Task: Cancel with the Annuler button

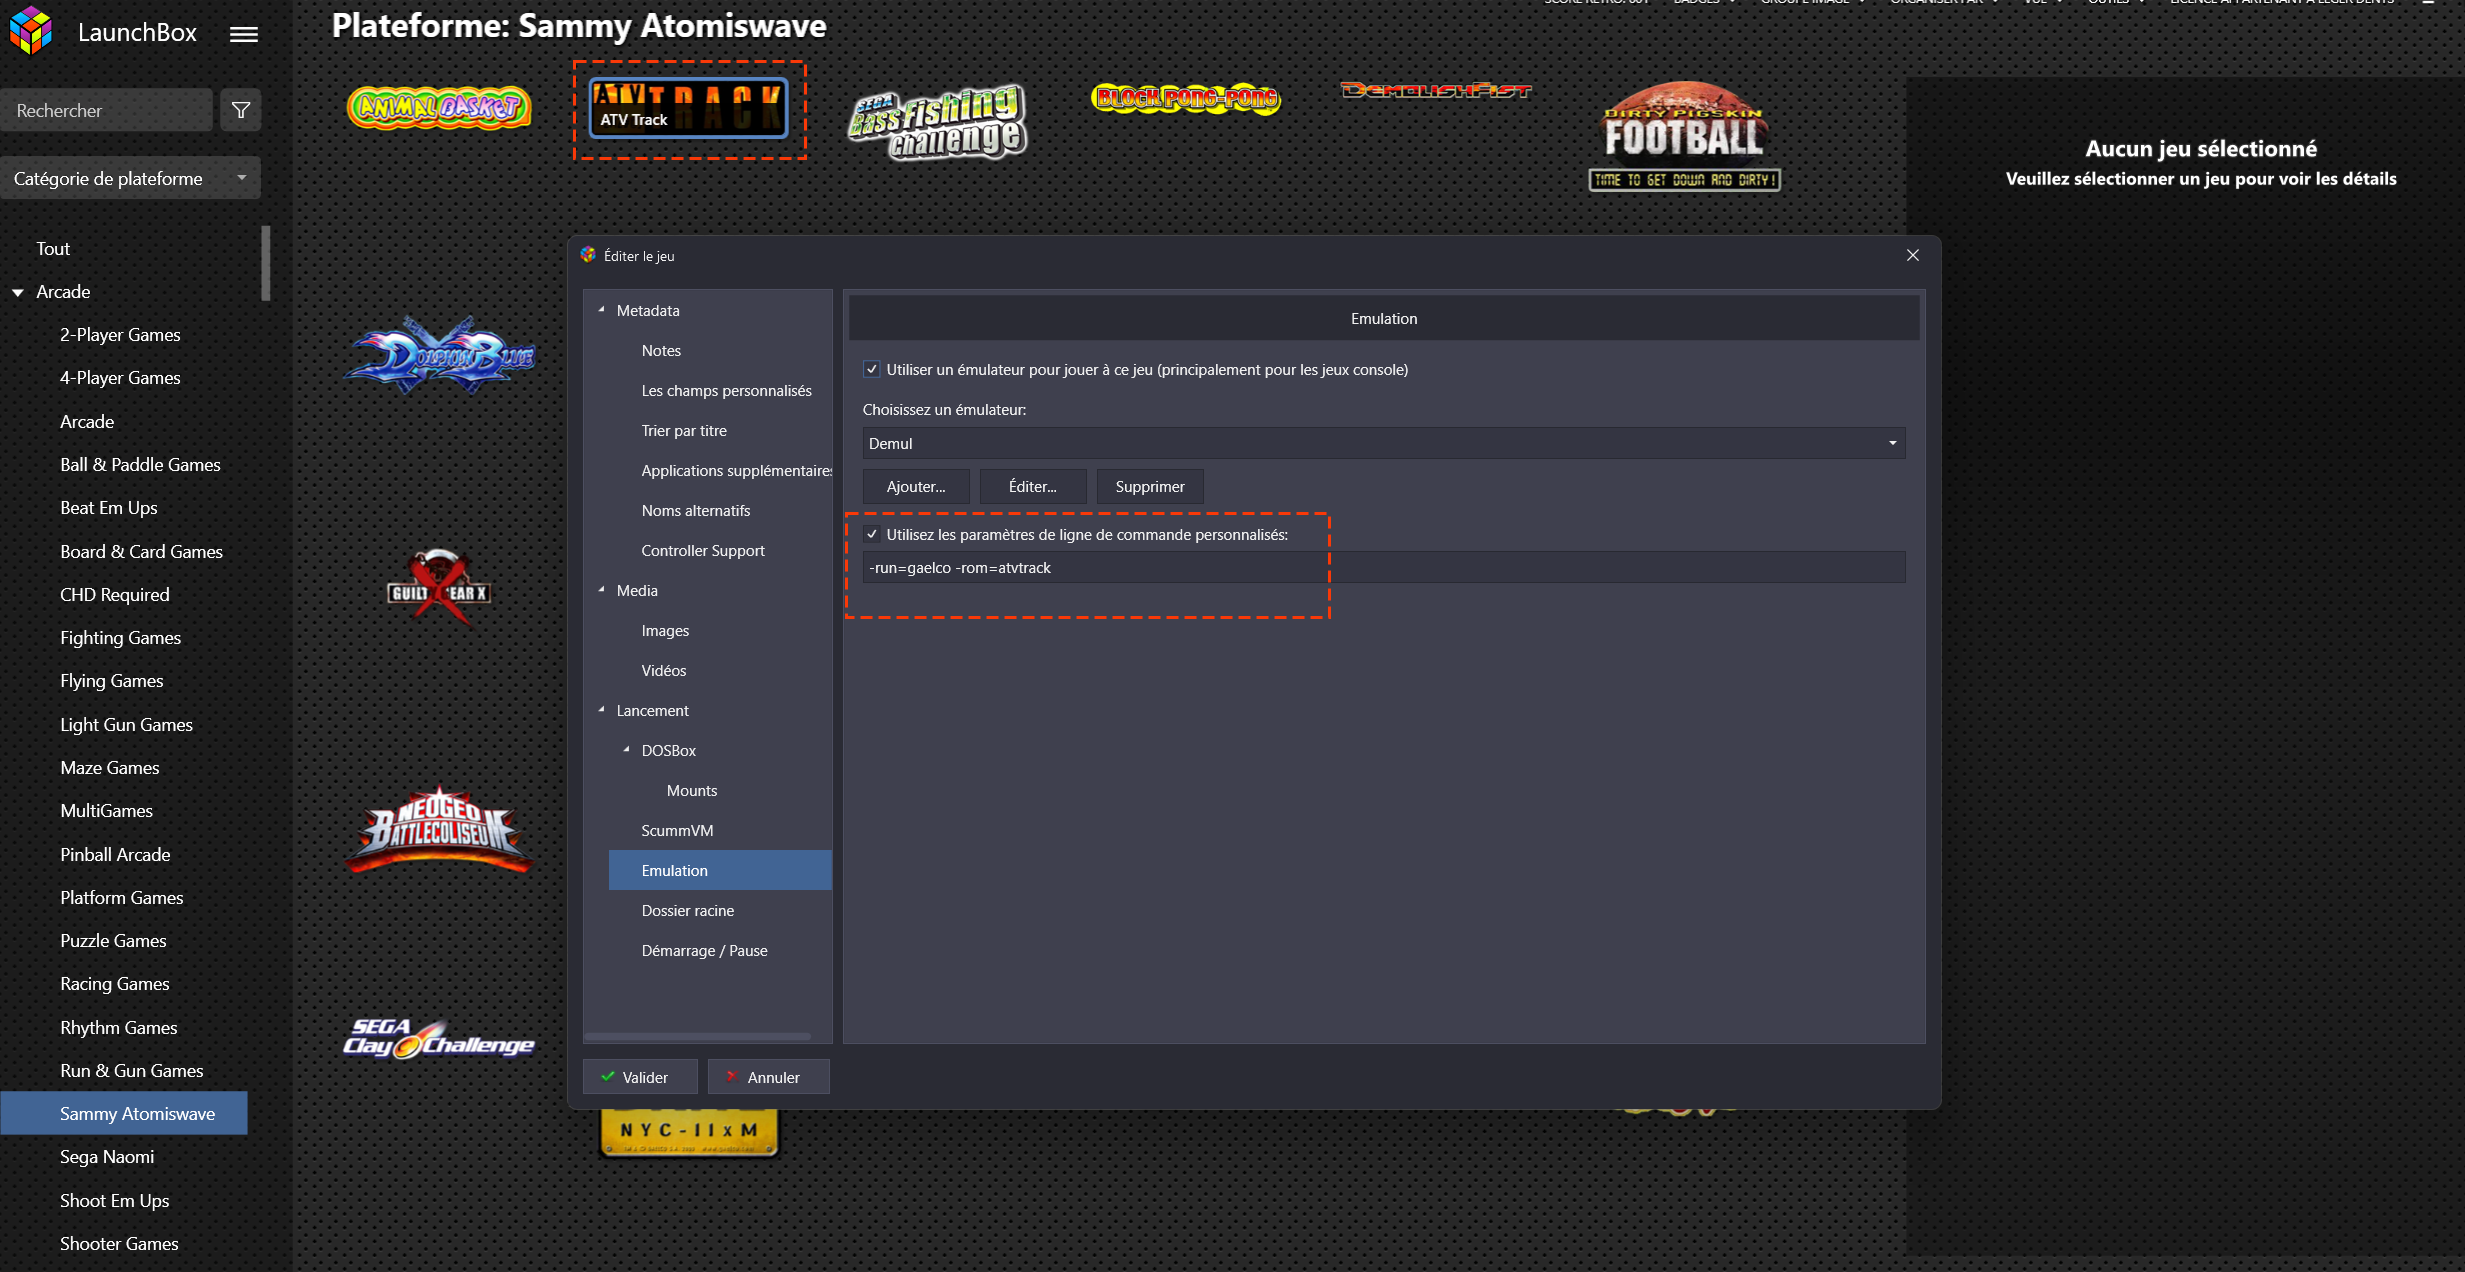Action: pos(768,1077)
